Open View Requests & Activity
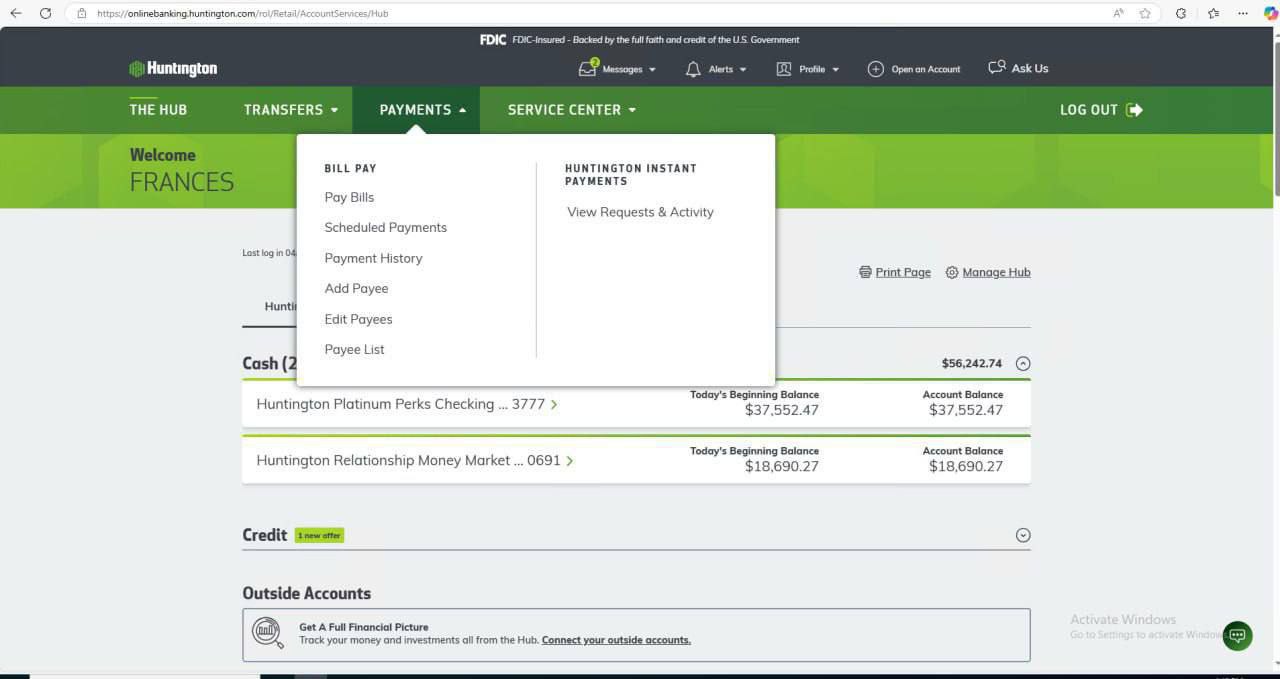 [640, 212]
